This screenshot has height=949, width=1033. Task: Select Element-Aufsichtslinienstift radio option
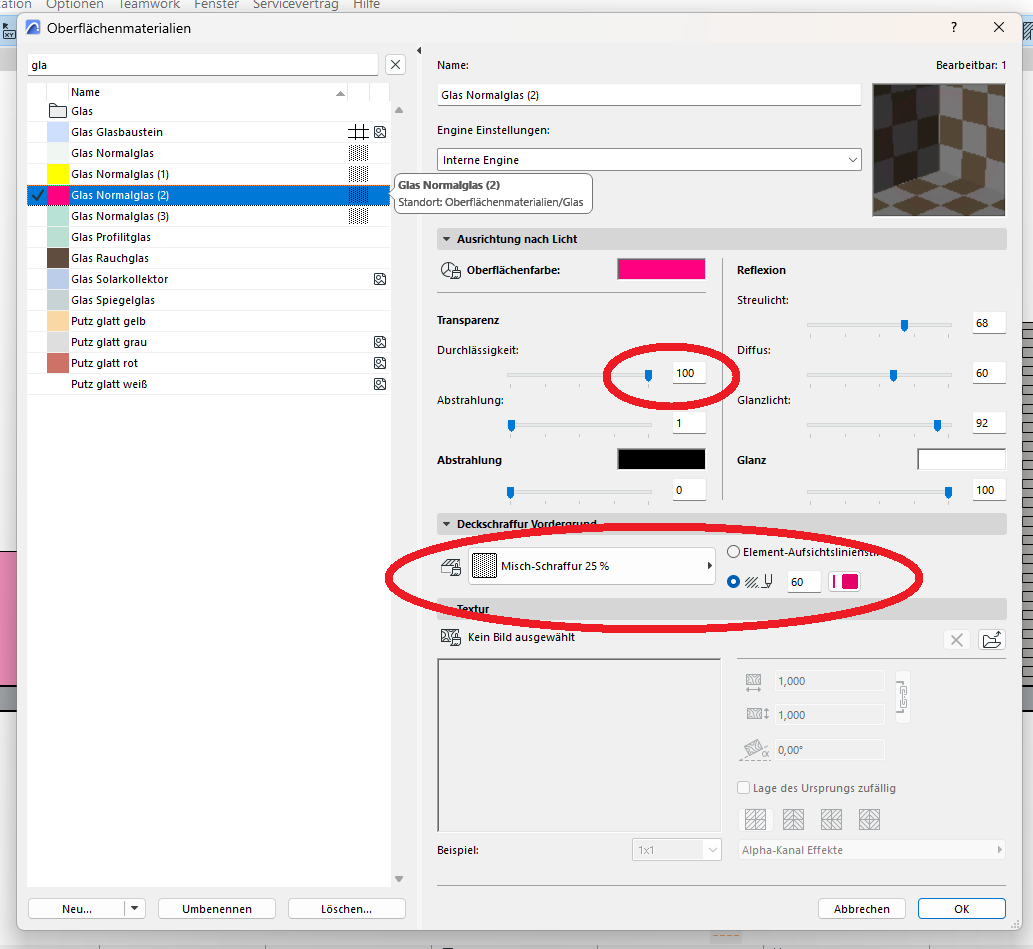click(x=733, y=552)
